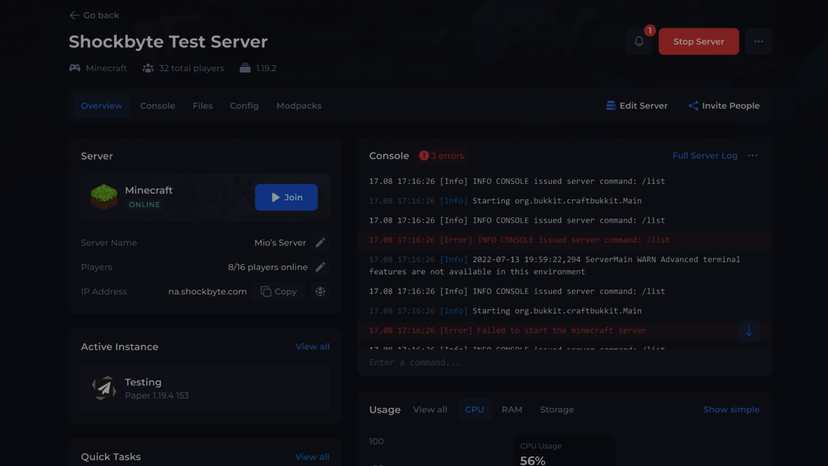Switch usage to RAM
Screen dimensions: 828x466
[512, 409]
